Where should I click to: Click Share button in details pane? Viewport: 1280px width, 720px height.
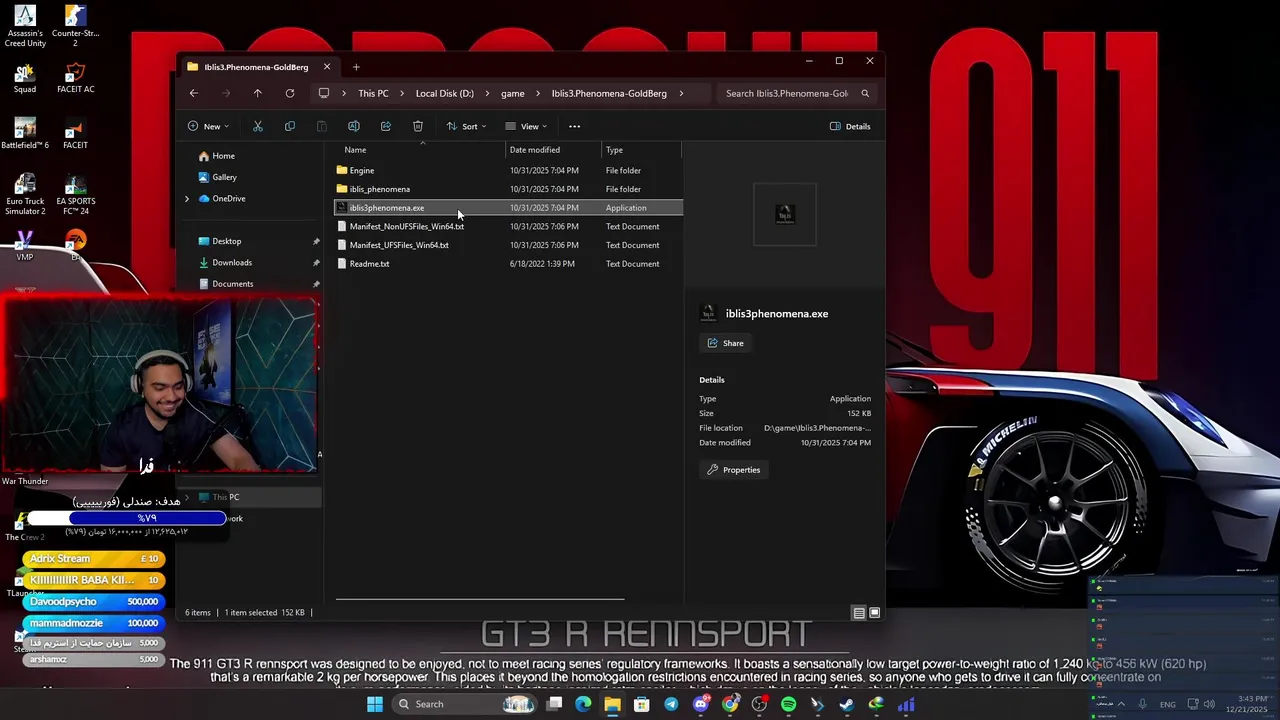coord(726,343)
